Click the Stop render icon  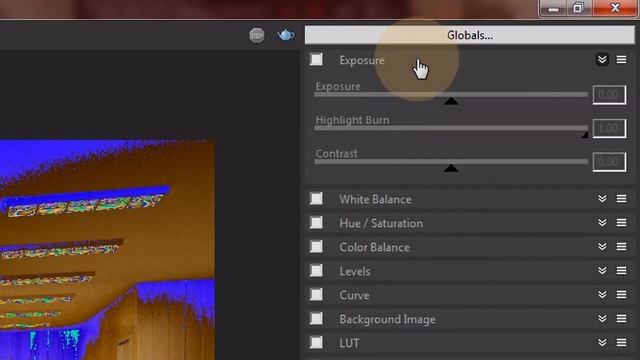[257, 36]
